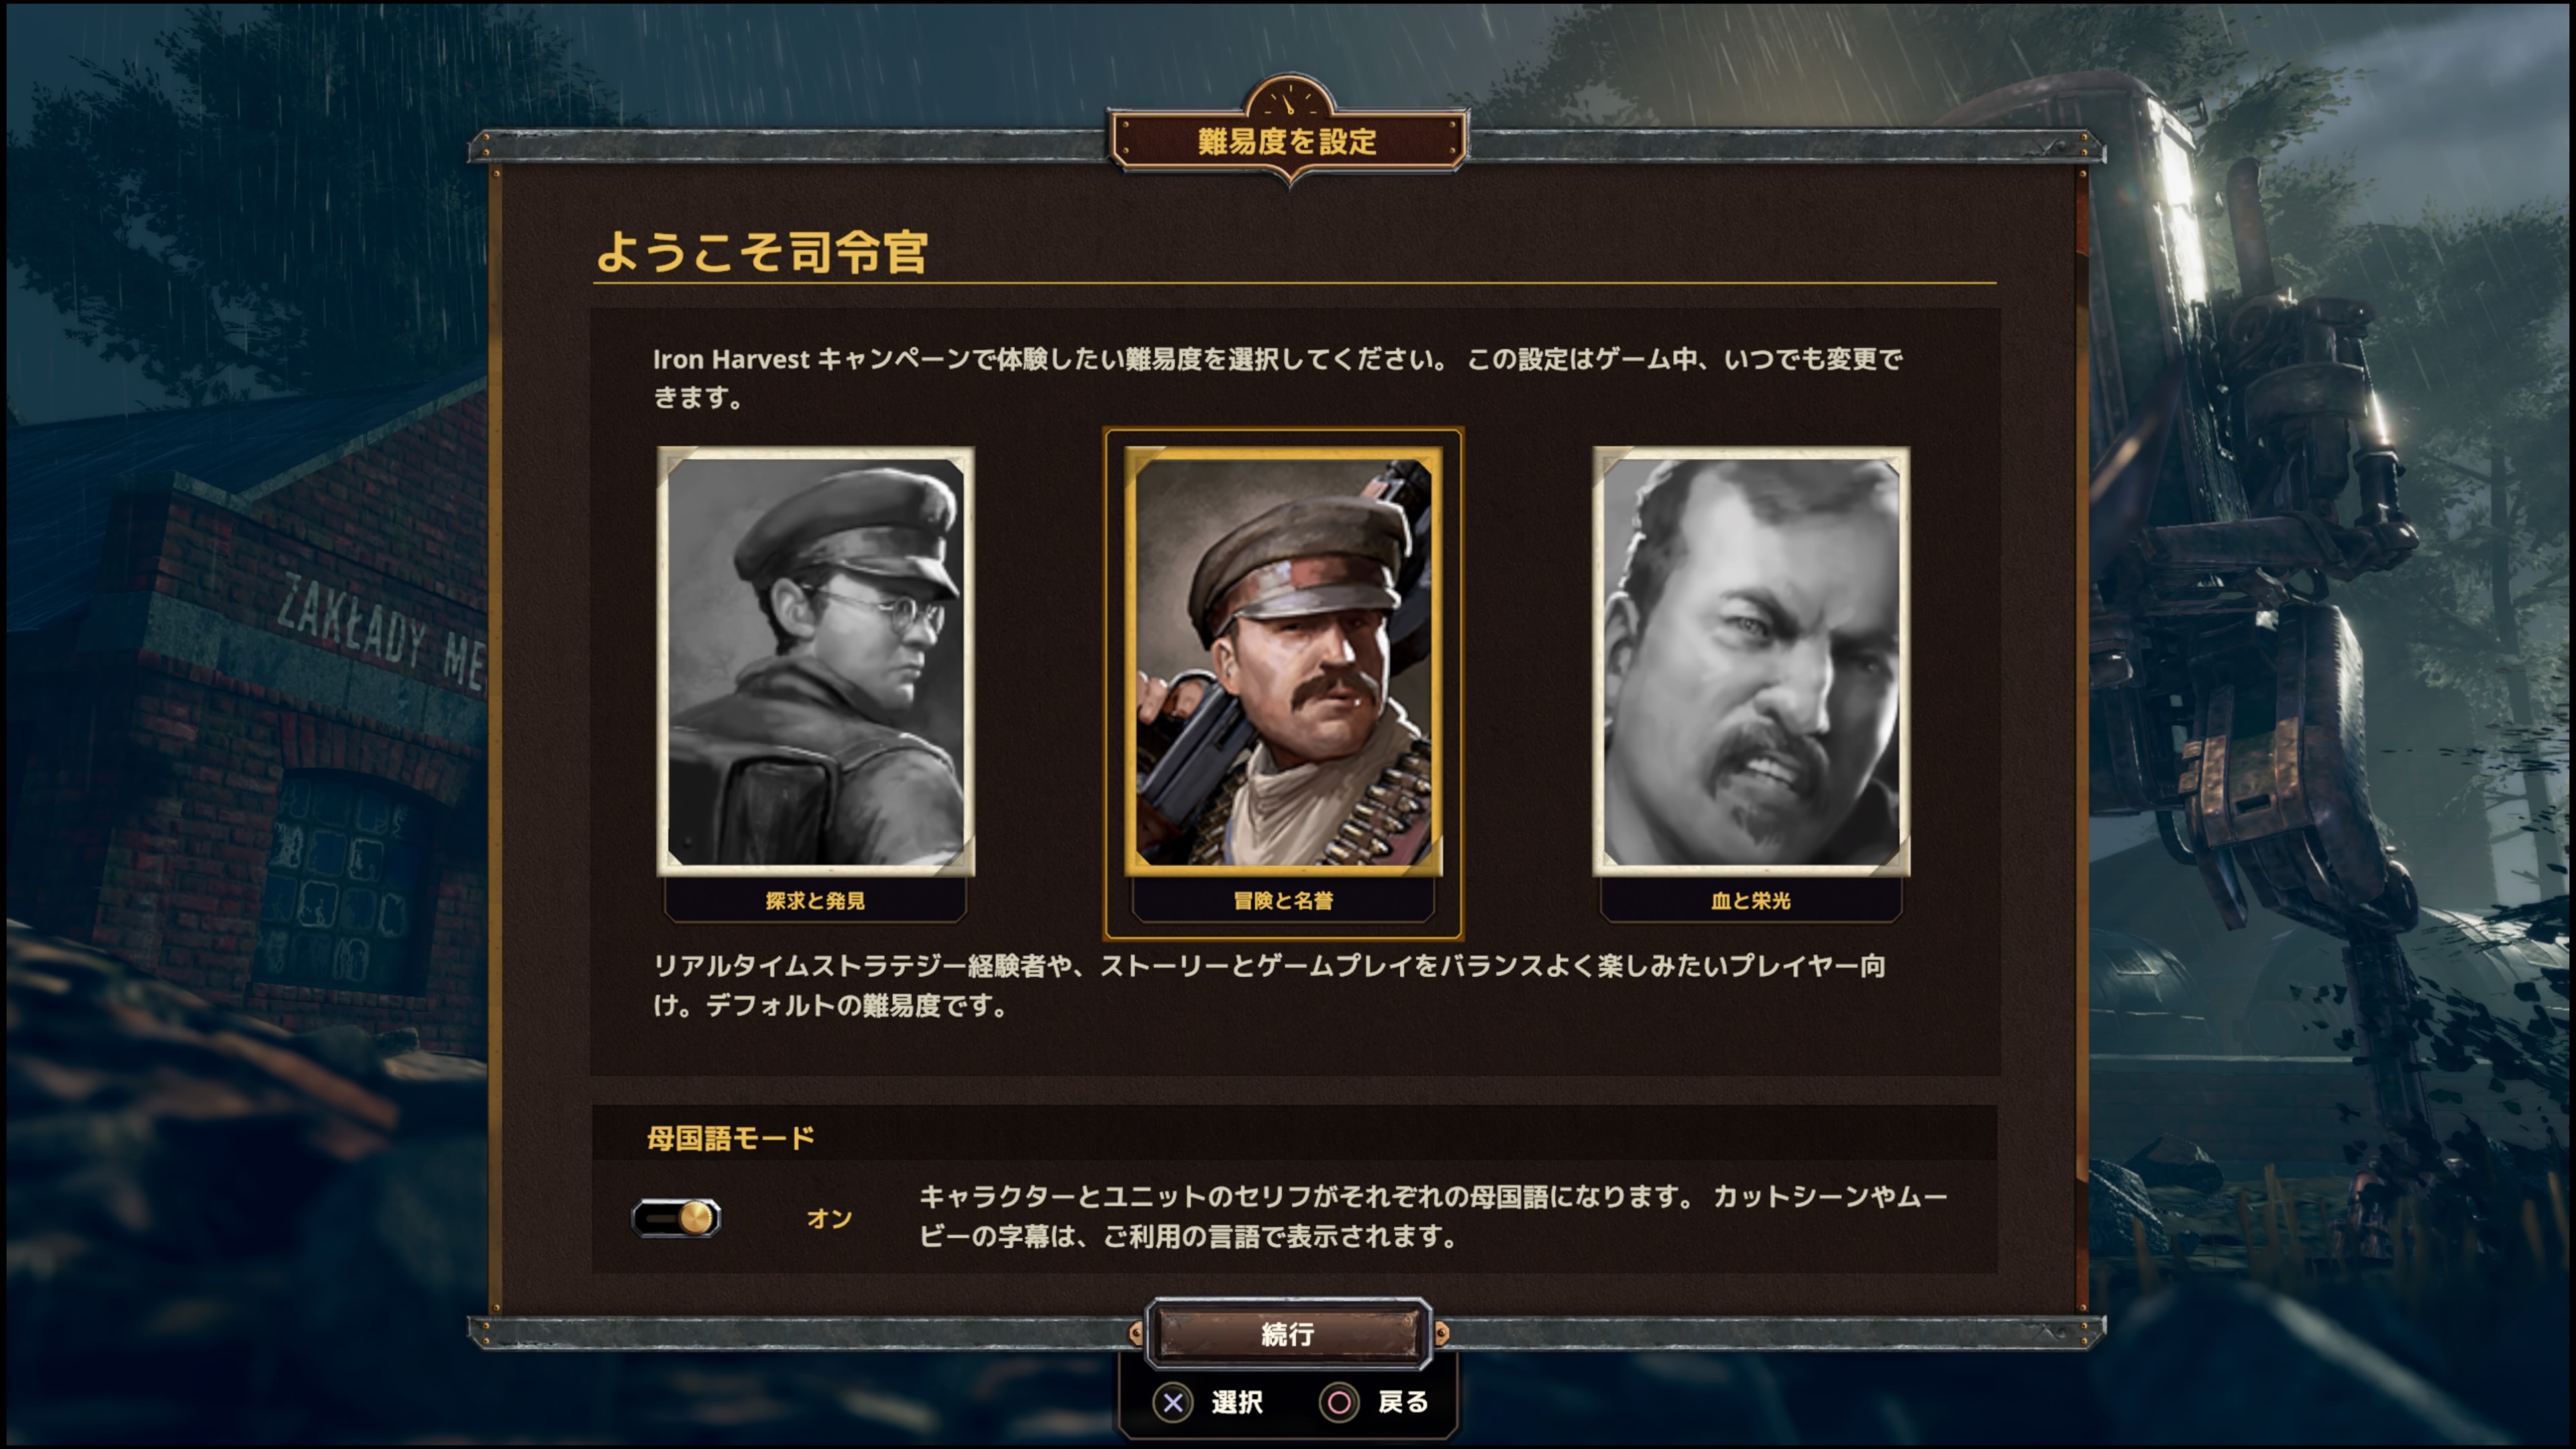This screenshot has width=2576, height=1449.
Task: Select the 探求と発見 soldier portrait
Action: pyautogui.click(x=815, y=661)
